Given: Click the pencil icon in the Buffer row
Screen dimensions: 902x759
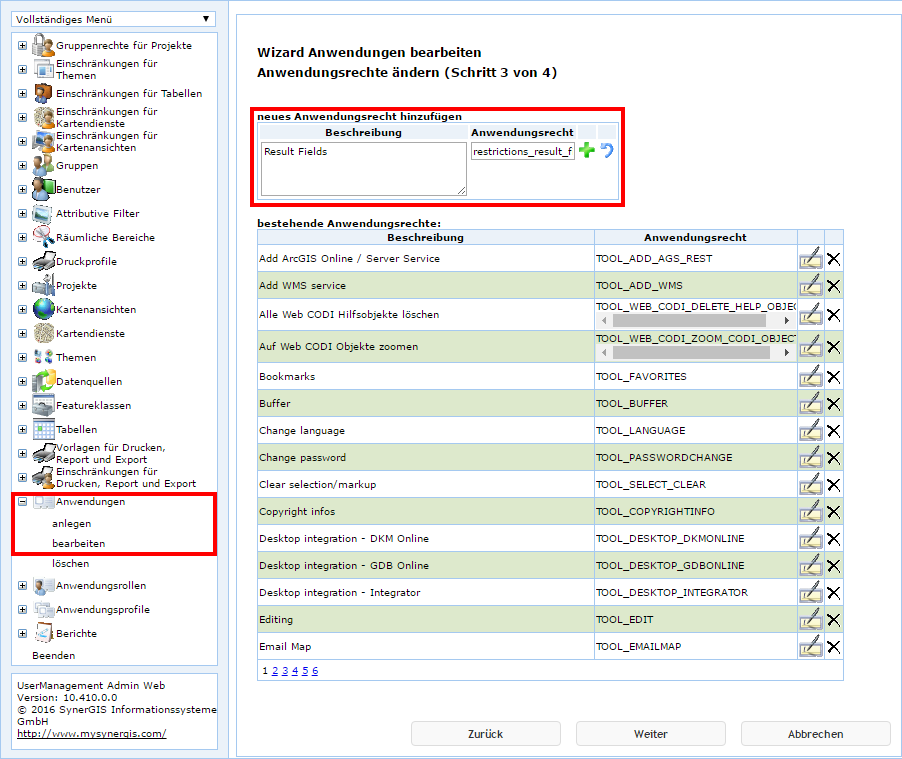Looking at the screenshot, I should click(811, 403).
